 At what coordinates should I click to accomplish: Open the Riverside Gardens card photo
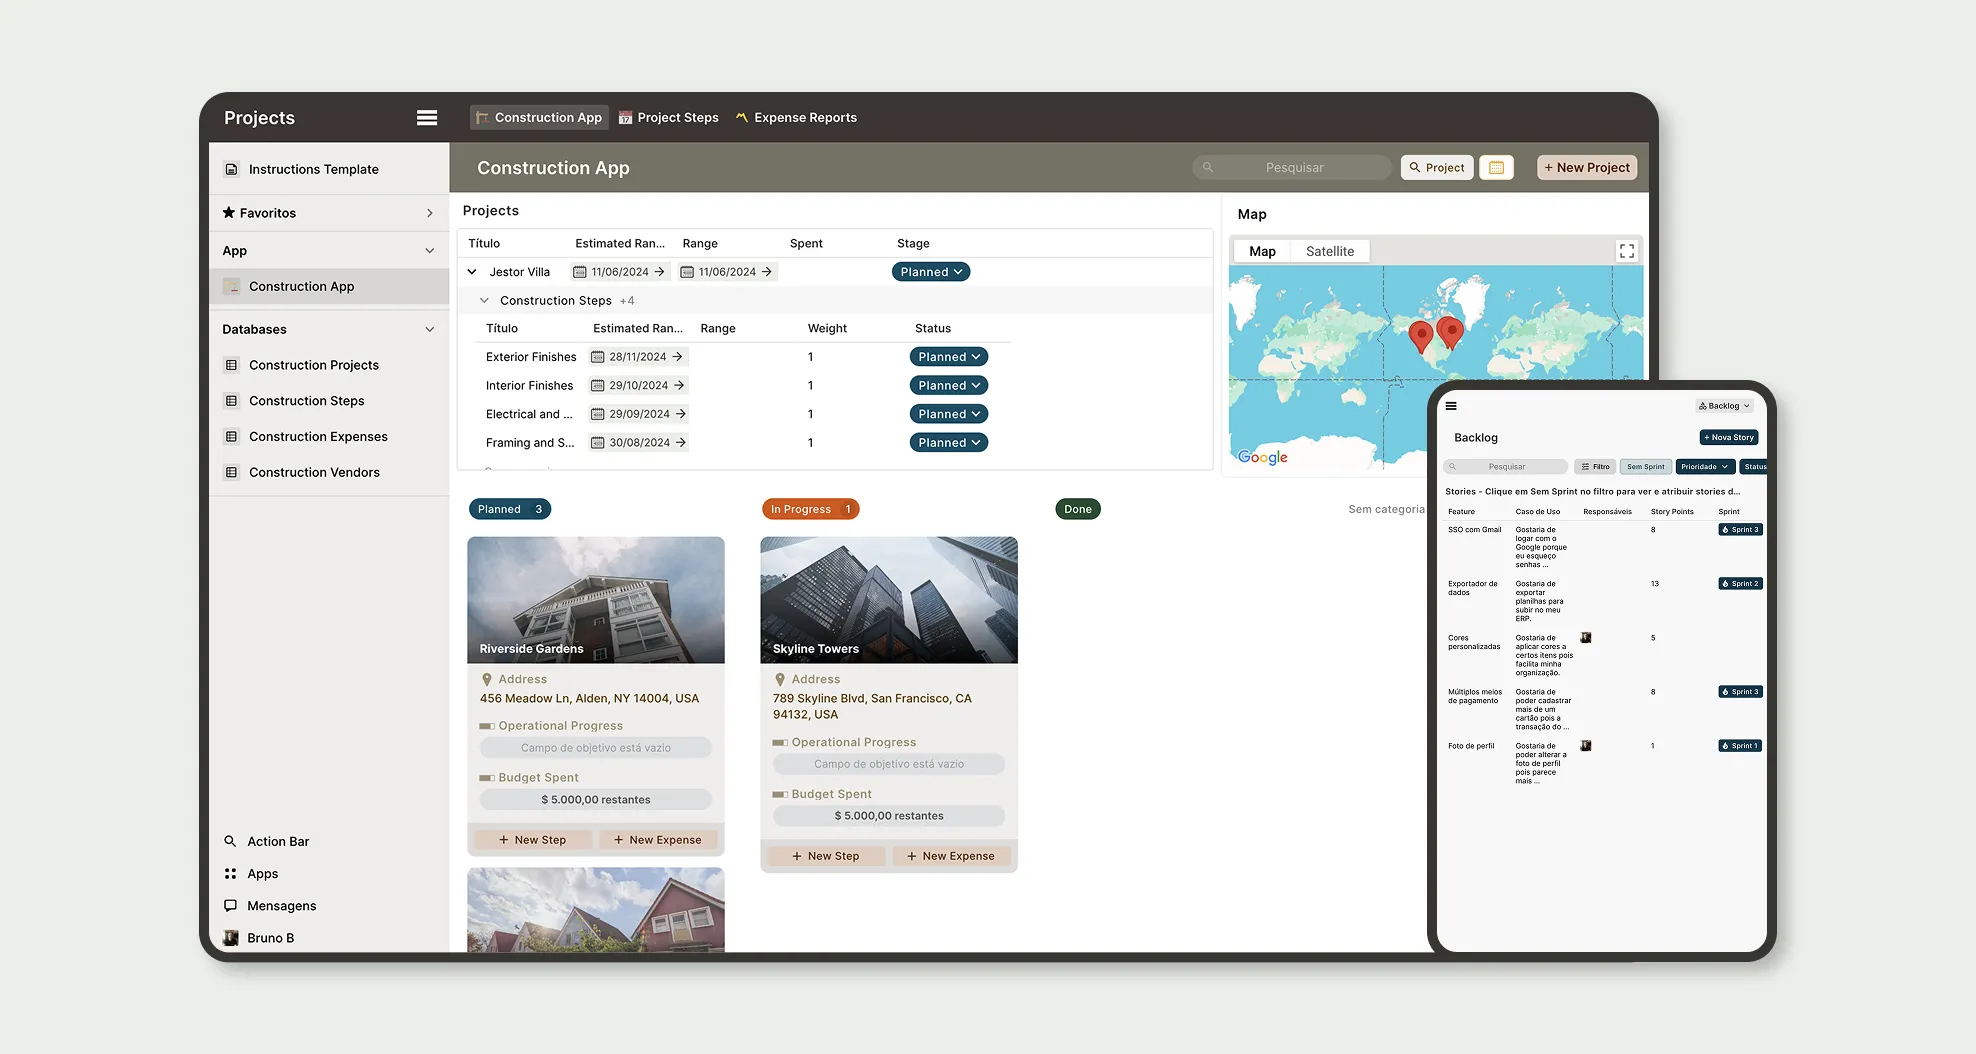(x=596, y=600)
